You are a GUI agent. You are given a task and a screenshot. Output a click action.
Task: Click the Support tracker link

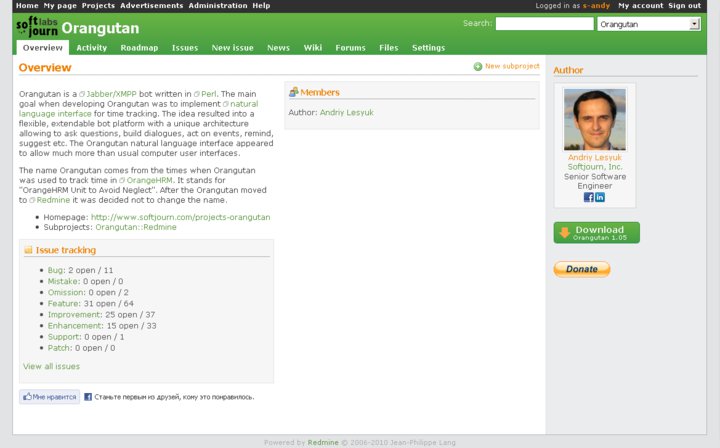65,336
